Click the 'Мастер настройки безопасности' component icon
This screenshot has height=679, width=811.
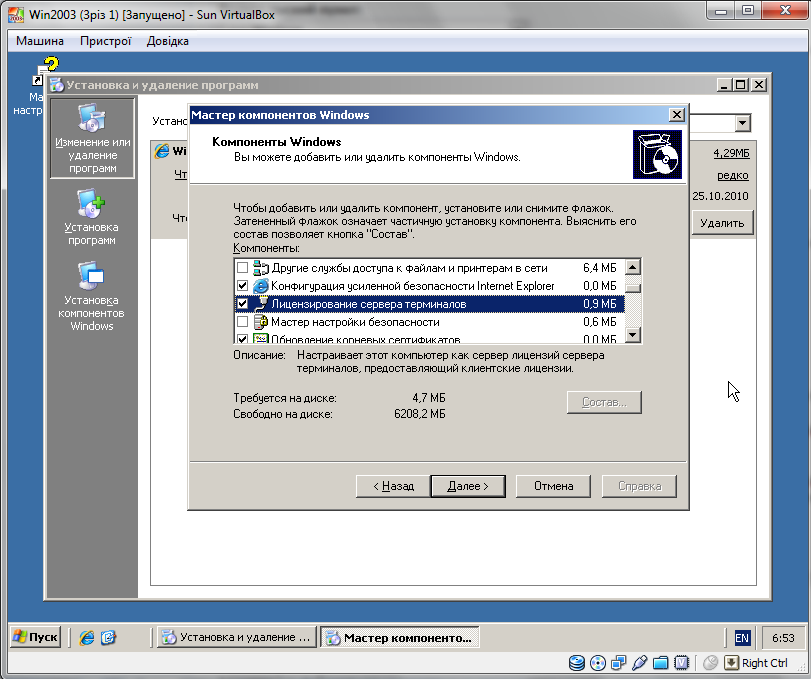[x=261, y=322]
